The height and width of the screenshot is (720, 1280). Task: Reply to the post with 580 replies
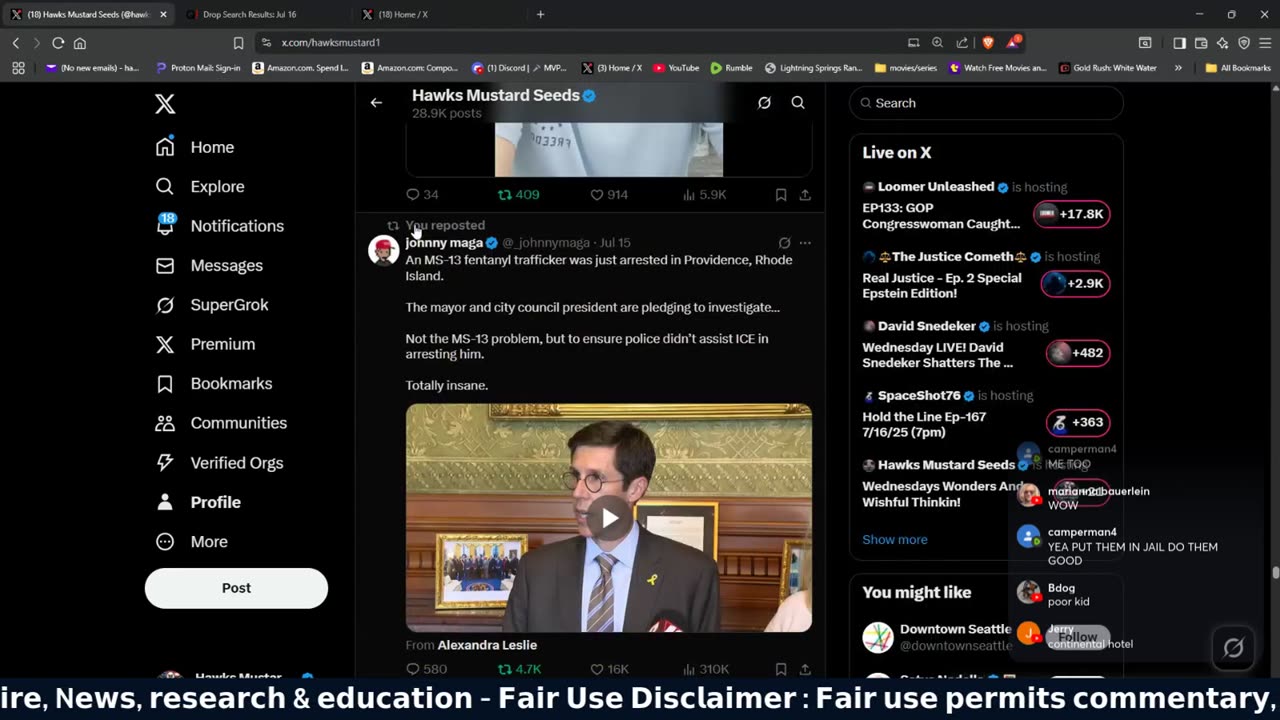pos(426,669)
